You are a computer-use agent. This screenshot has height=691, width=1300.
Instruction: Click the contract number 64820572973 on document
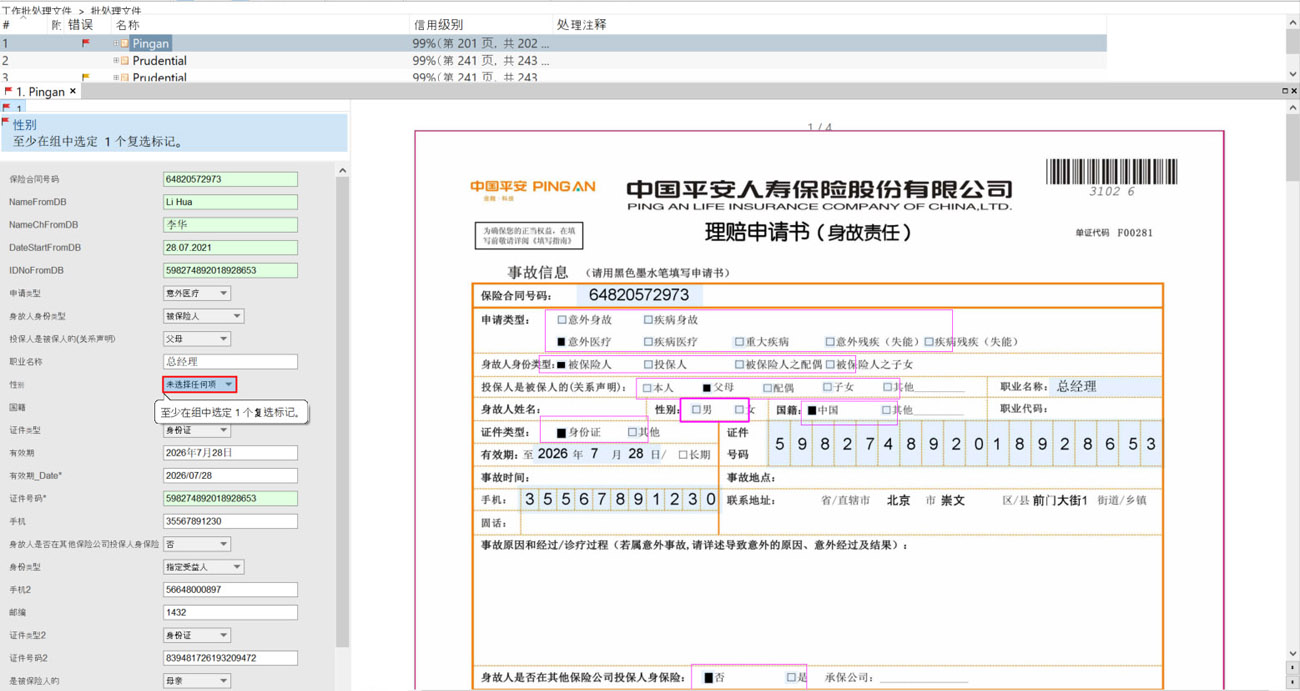click(639, 295)
